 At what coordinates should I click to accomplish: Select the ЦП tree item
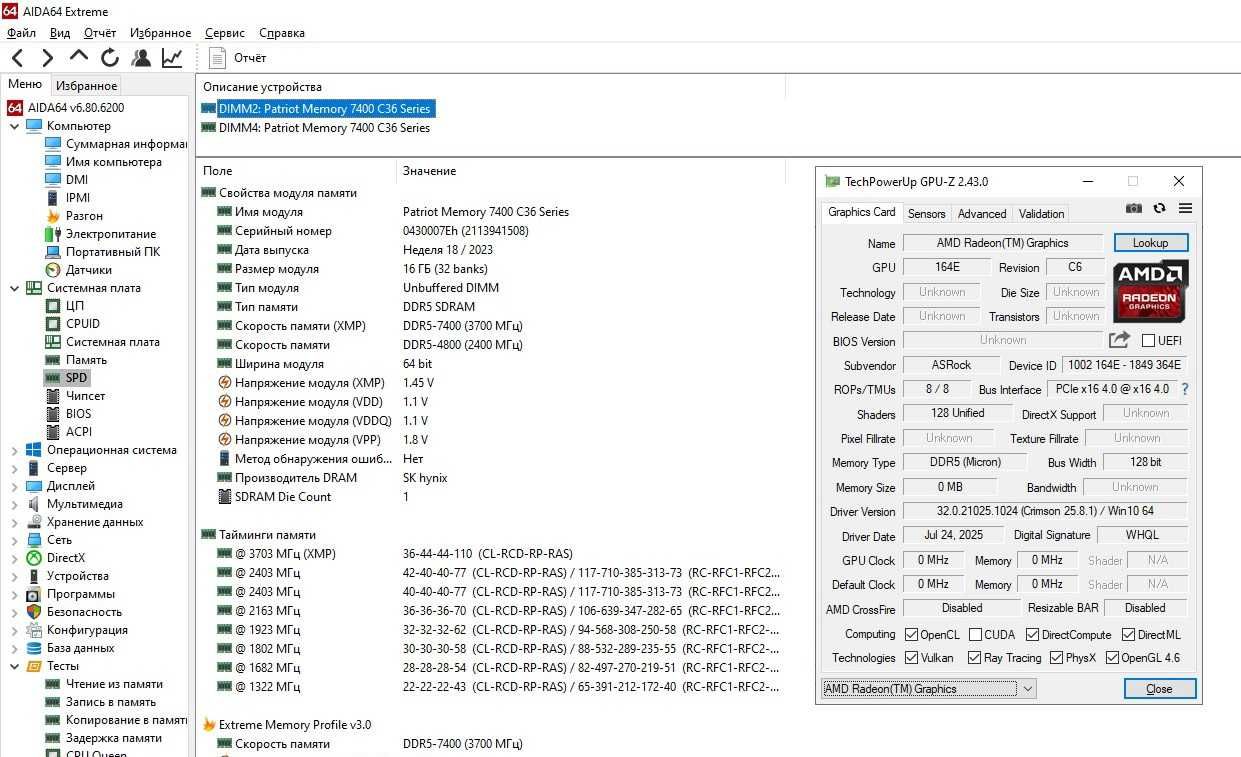tap(65, 306)
